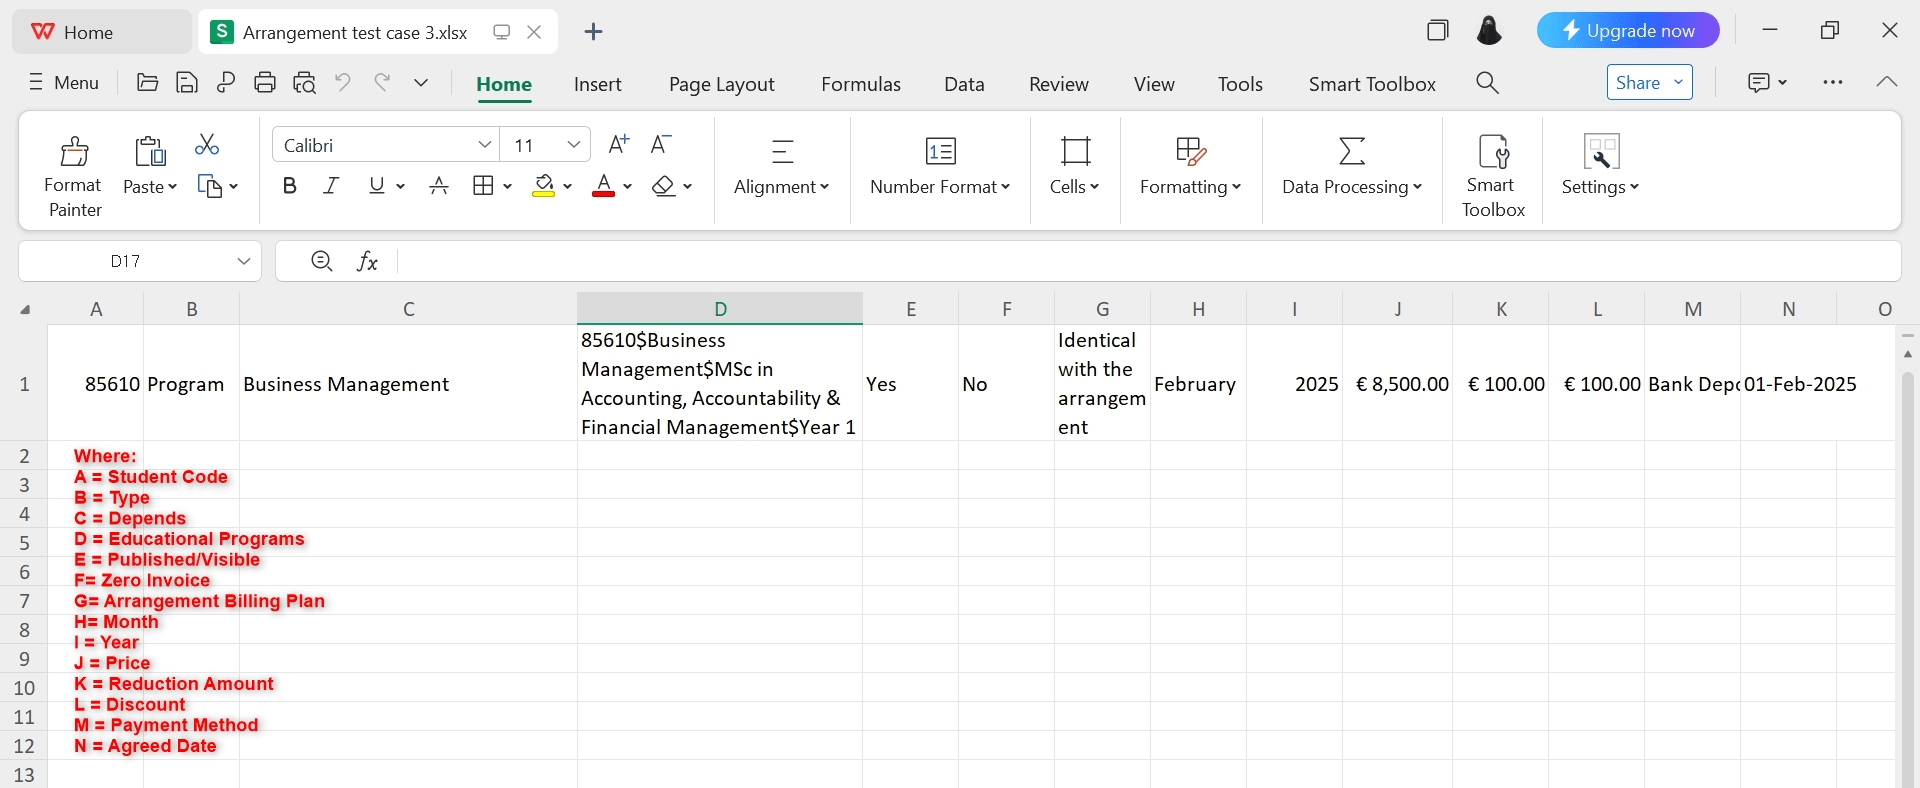Apply strikethrough formatting icon
The image size is (1920, 788).
pyautogui.click(x=439, y=186)
